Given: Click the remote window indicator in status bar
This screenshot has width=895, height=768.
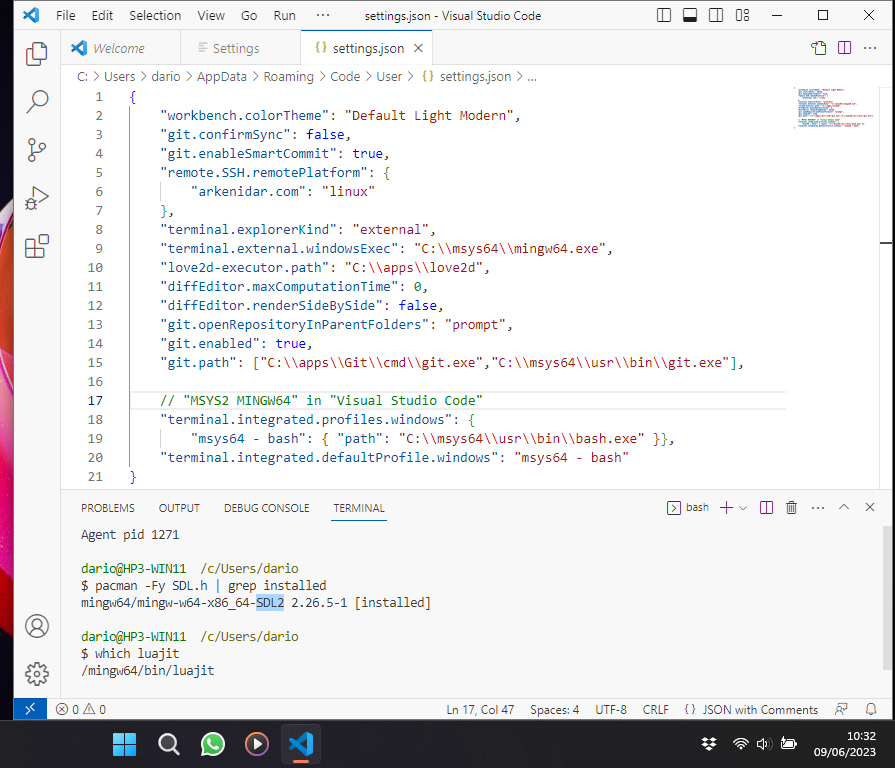Looking at the screenshot, I should tap(30, 709).
